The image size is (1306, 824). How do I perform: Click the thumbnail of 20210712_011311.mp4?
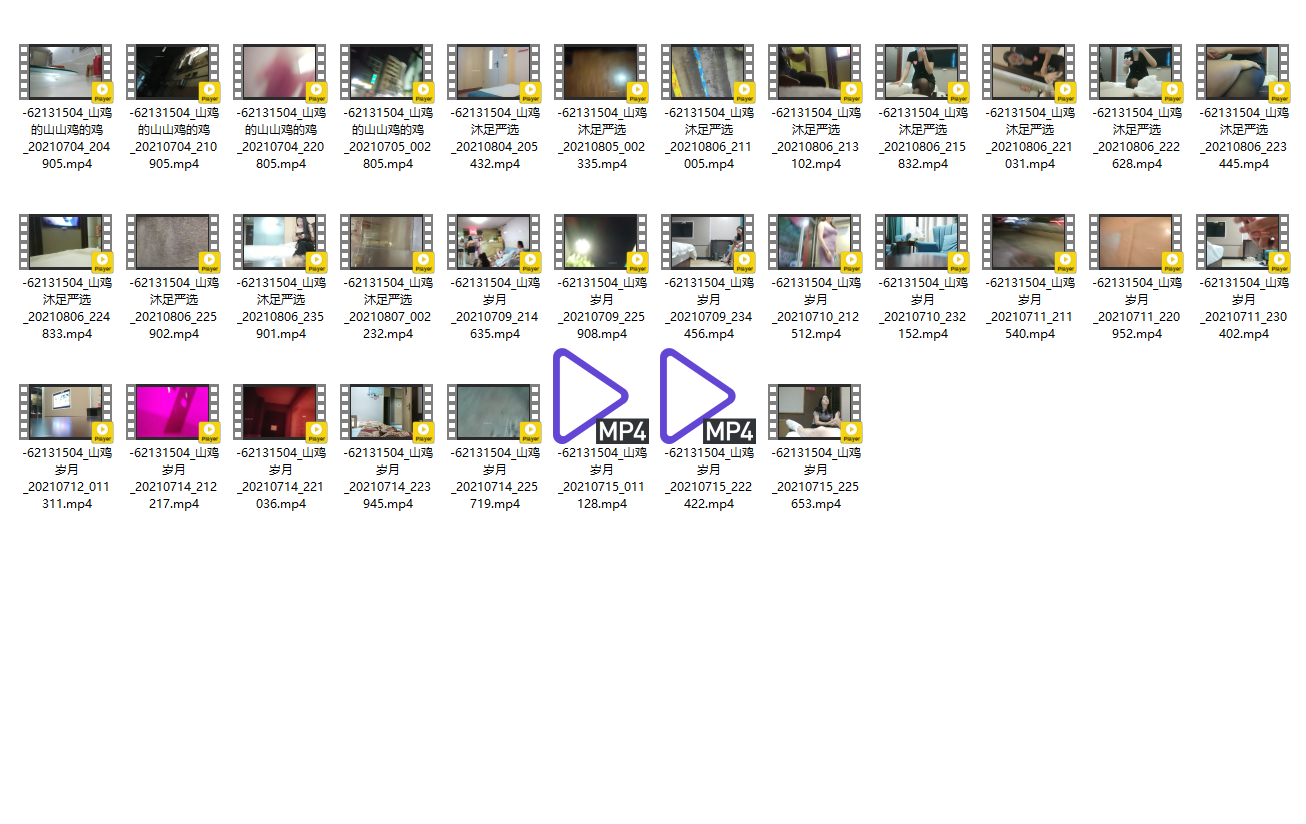click(x=66, y=412)
